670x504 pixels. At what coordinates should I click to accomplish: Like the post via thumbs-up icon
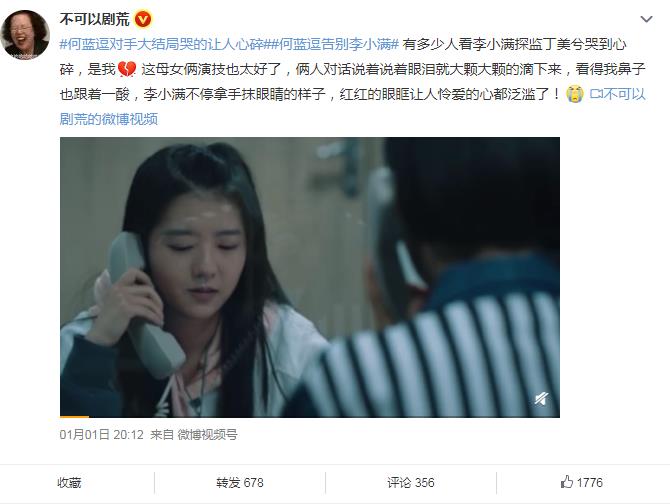(x=566, y=482)
